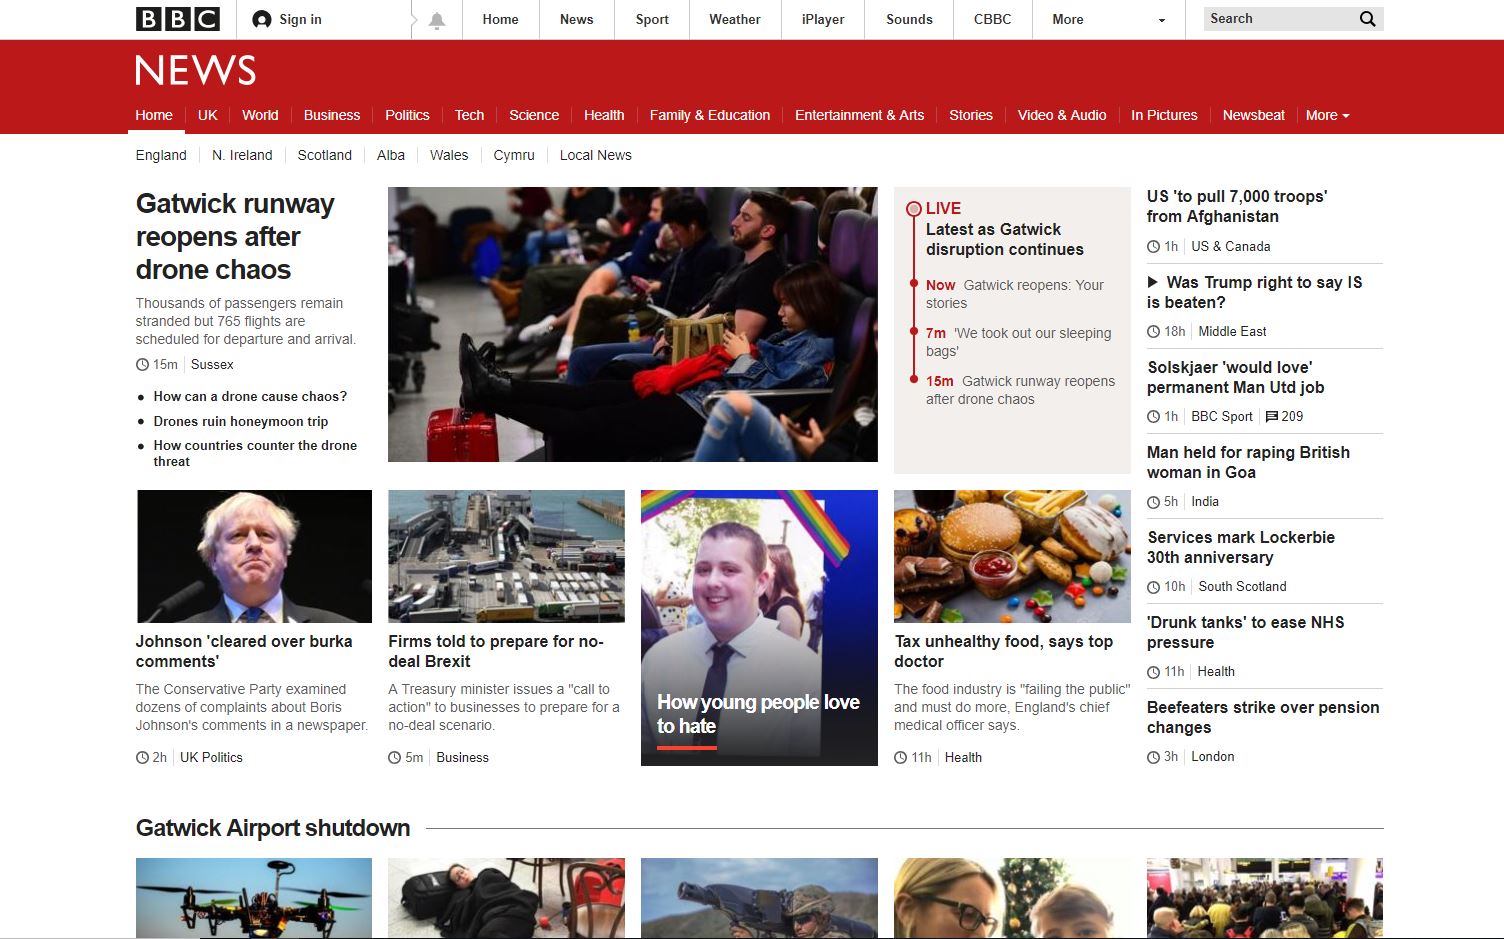Viewport: 1504px width, 939px height.
Task: Open Sounds in top bar
Action: coord(909,19)
